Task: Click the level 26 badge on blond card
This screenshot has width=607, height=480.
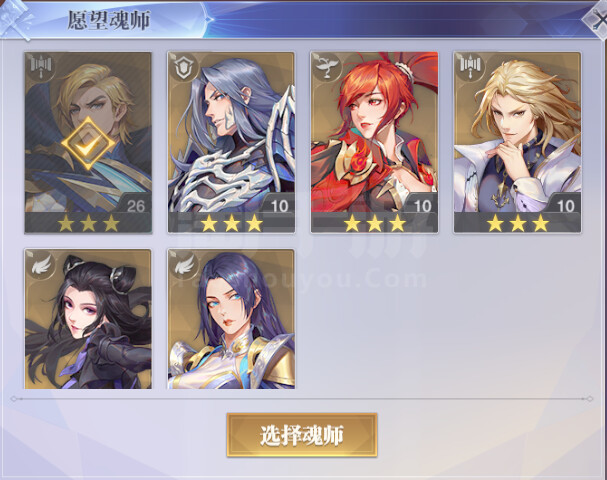Action: tap(135, 206)
